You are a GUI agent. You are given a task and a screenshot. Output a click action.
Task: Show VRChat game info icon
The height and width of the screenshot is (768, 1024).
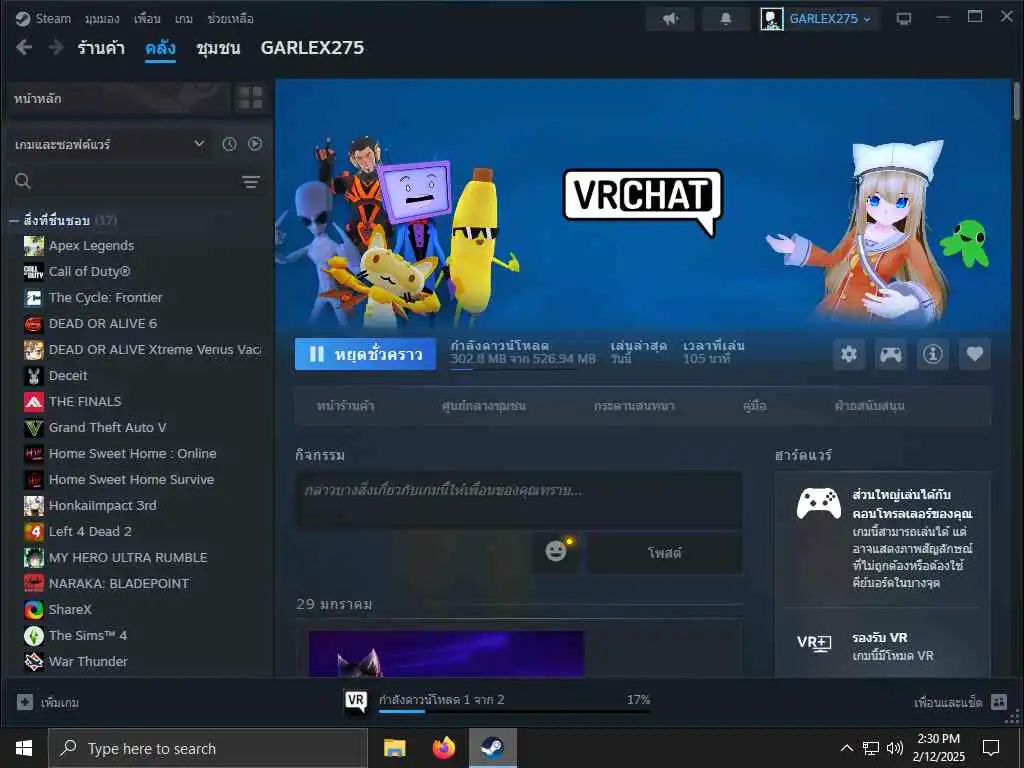click(x=933, y=354)
